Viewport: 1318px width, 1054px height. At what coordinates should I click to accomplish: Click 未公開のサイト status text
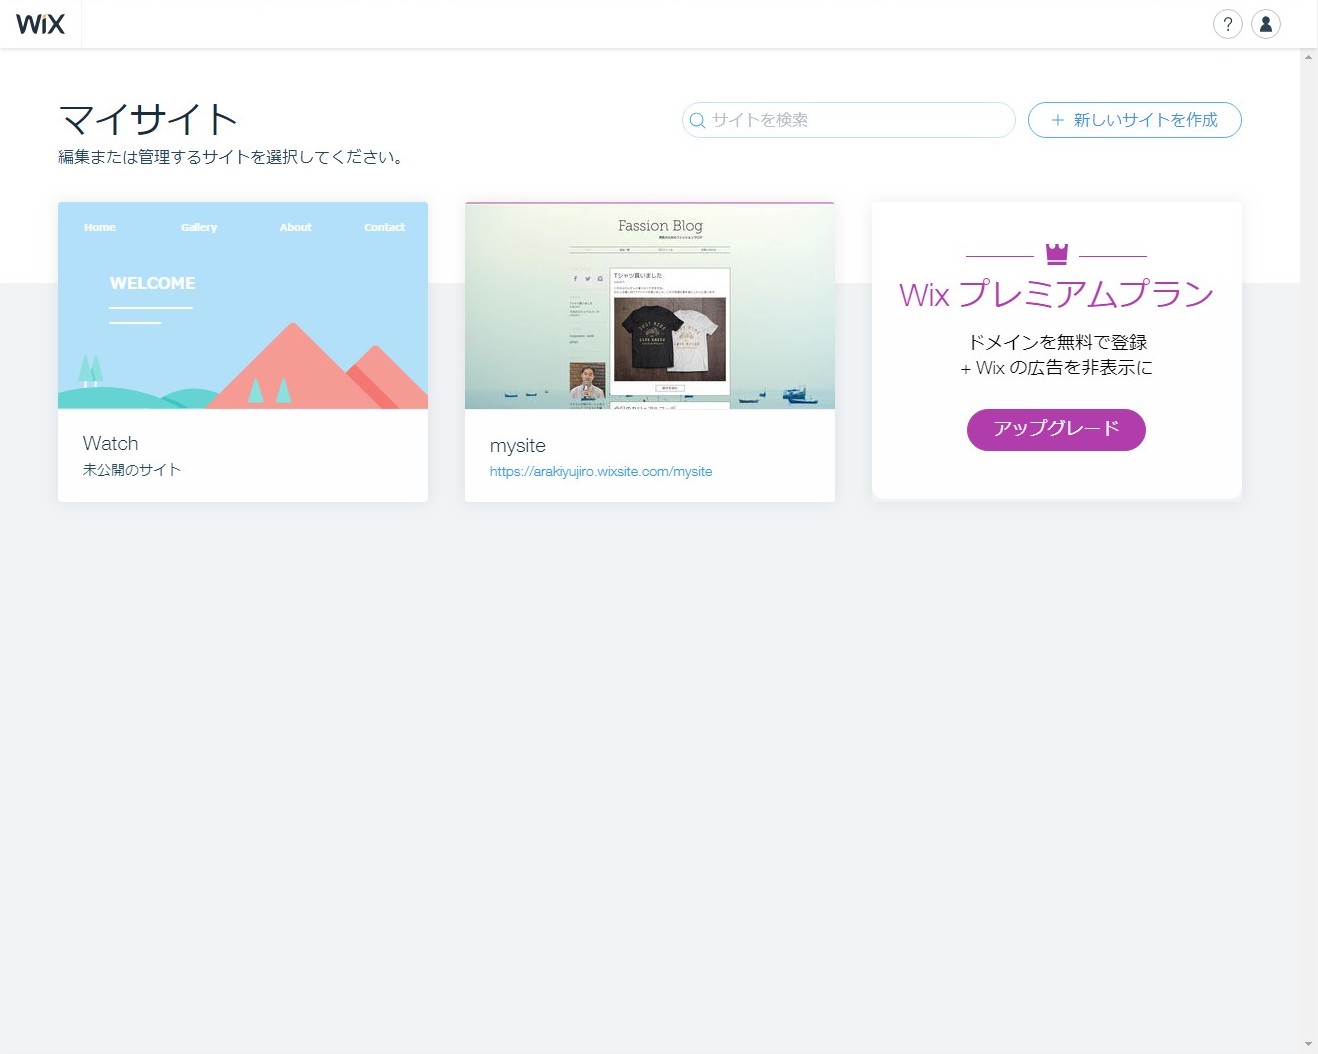coord(132,470)
